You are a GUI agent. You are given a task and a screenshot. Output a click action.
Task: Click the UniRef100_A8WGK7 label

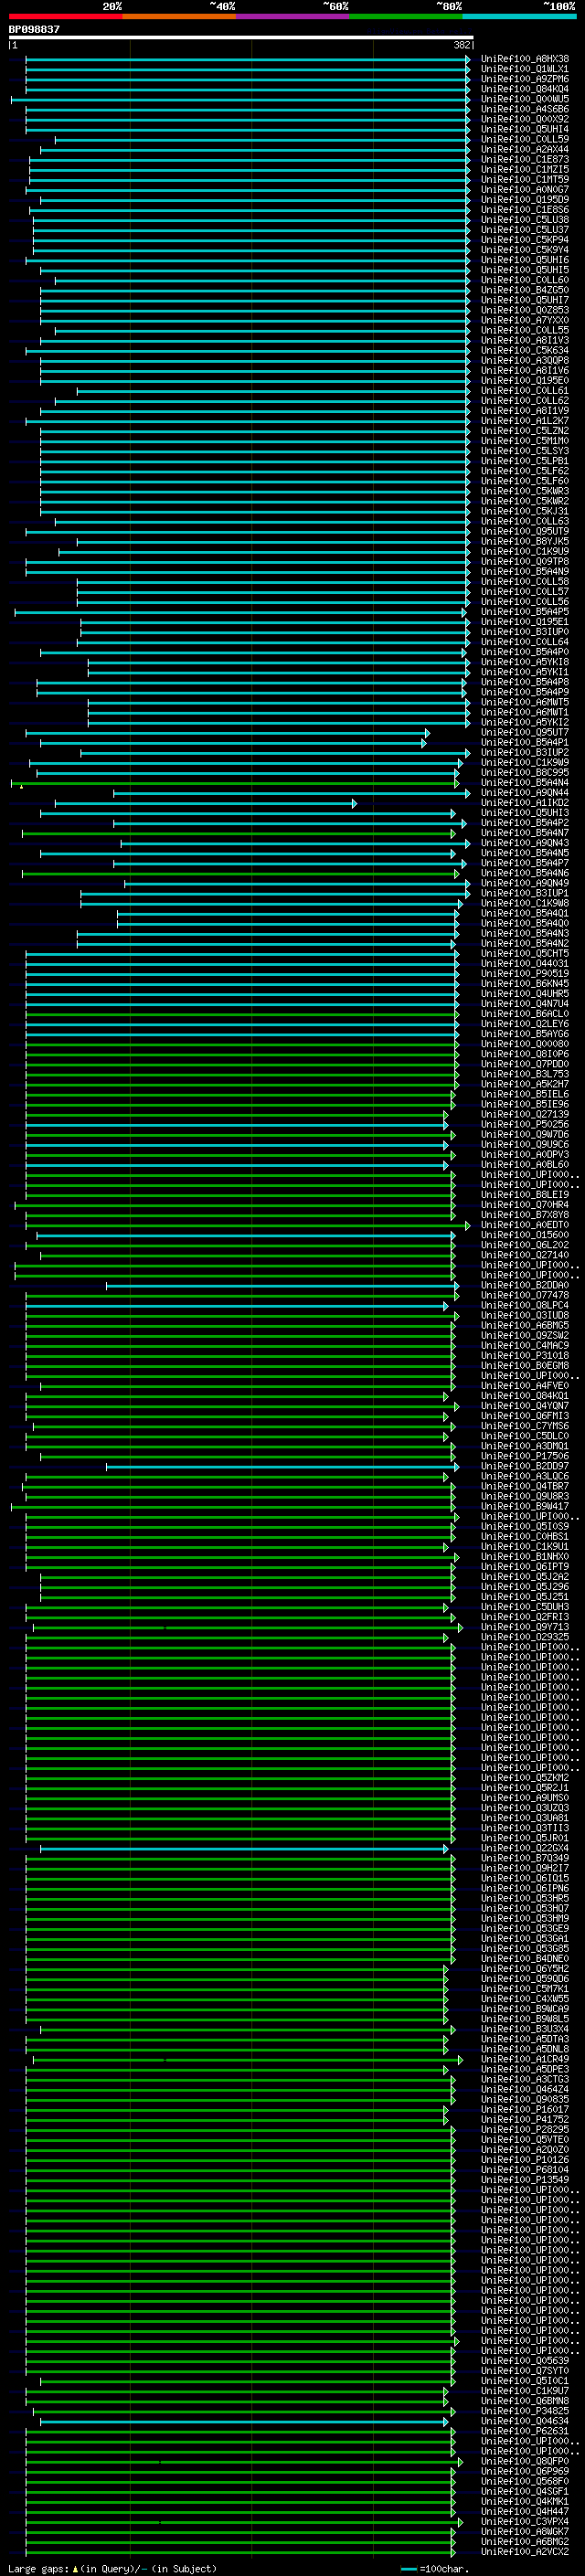pyautogui.click(x=524, y=2531)
